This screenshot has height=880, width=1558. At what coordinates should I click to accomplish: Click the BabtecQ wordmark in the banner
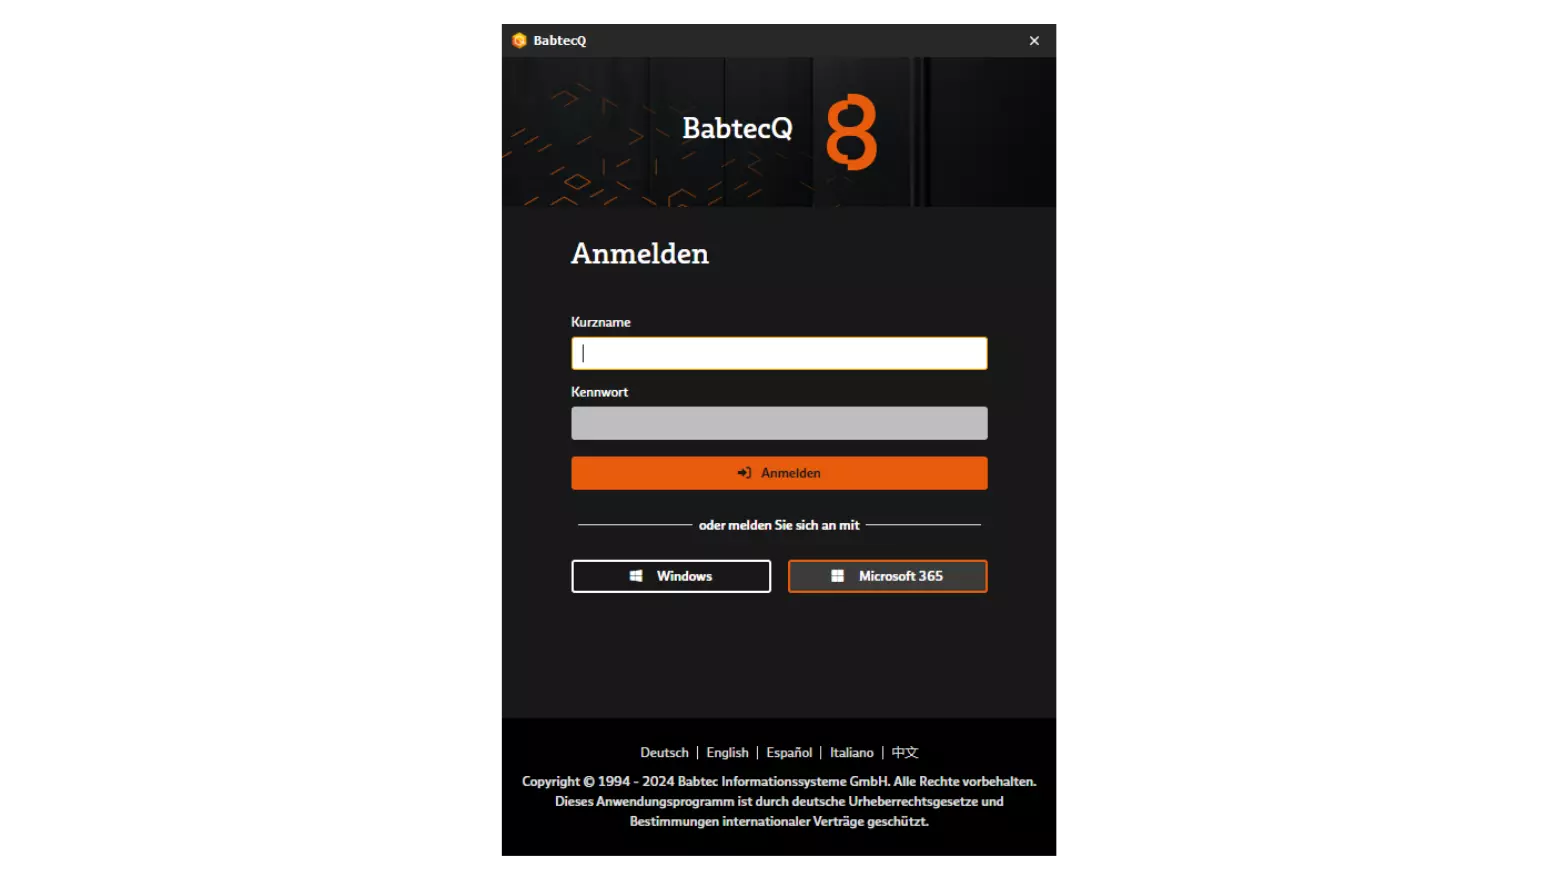(x=738, y=128)
